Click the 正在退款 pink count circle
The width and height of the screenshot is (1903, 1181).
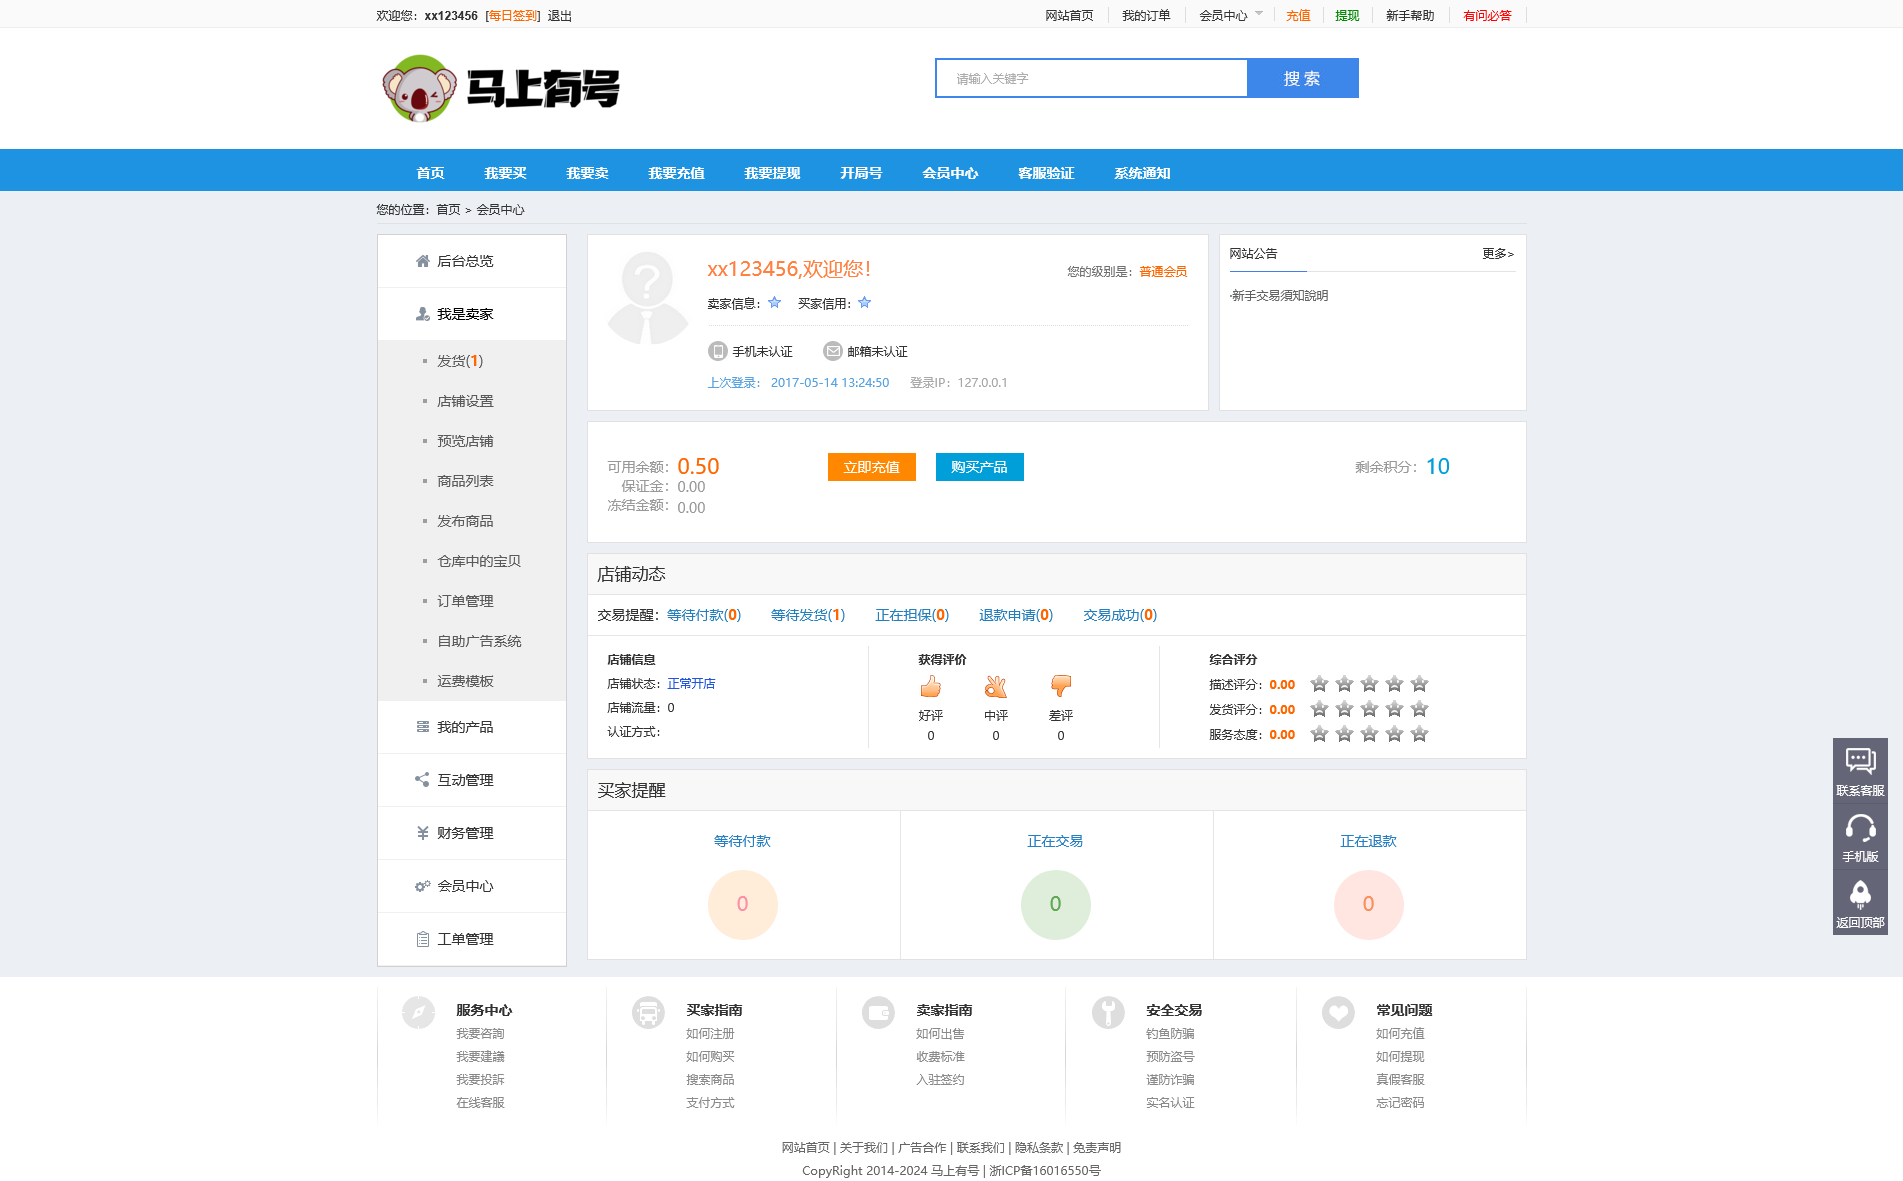pos(1368,904)
